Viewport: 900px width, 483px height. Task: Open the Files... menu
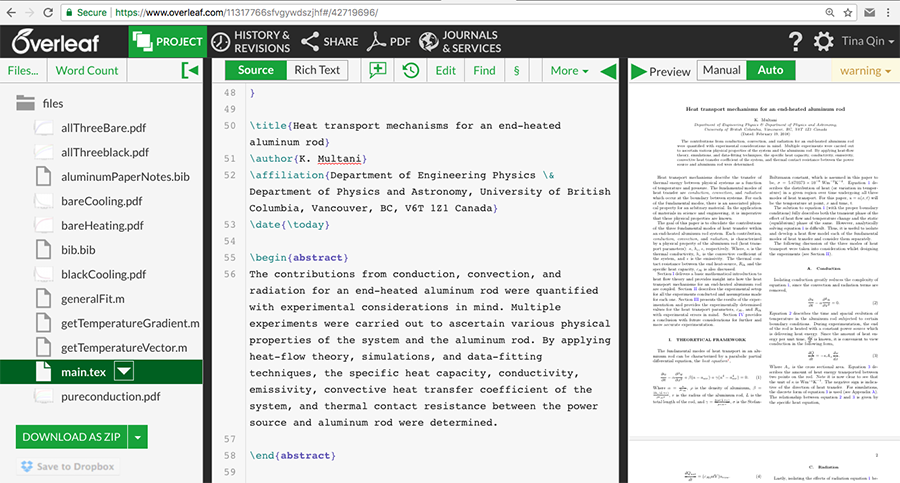pos(23,71)
